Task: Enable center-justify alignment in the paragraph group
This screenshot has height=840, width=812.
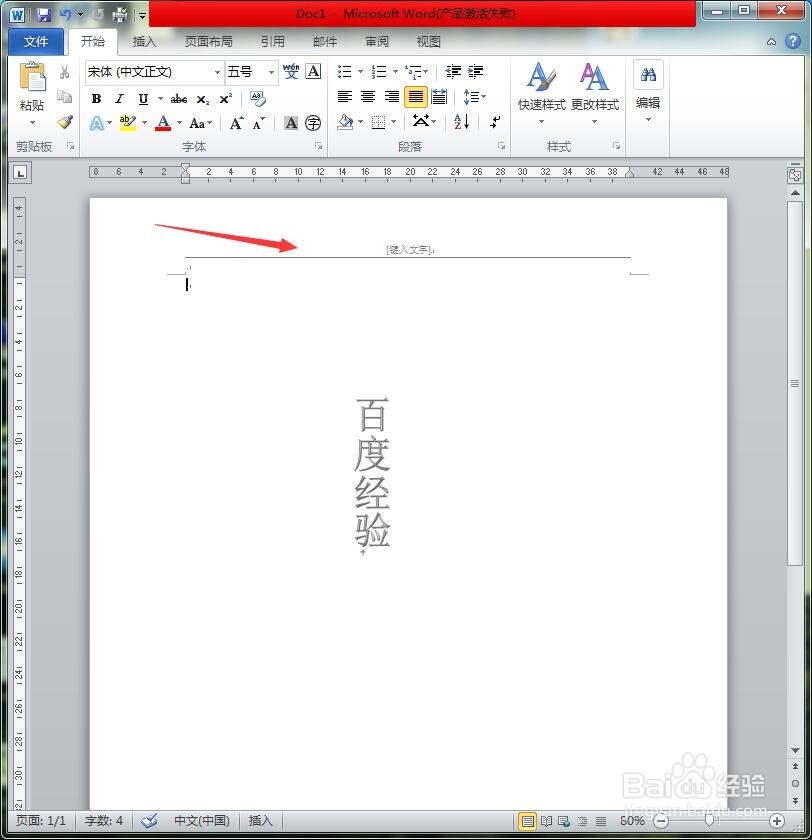Action: tap(368, 97)
